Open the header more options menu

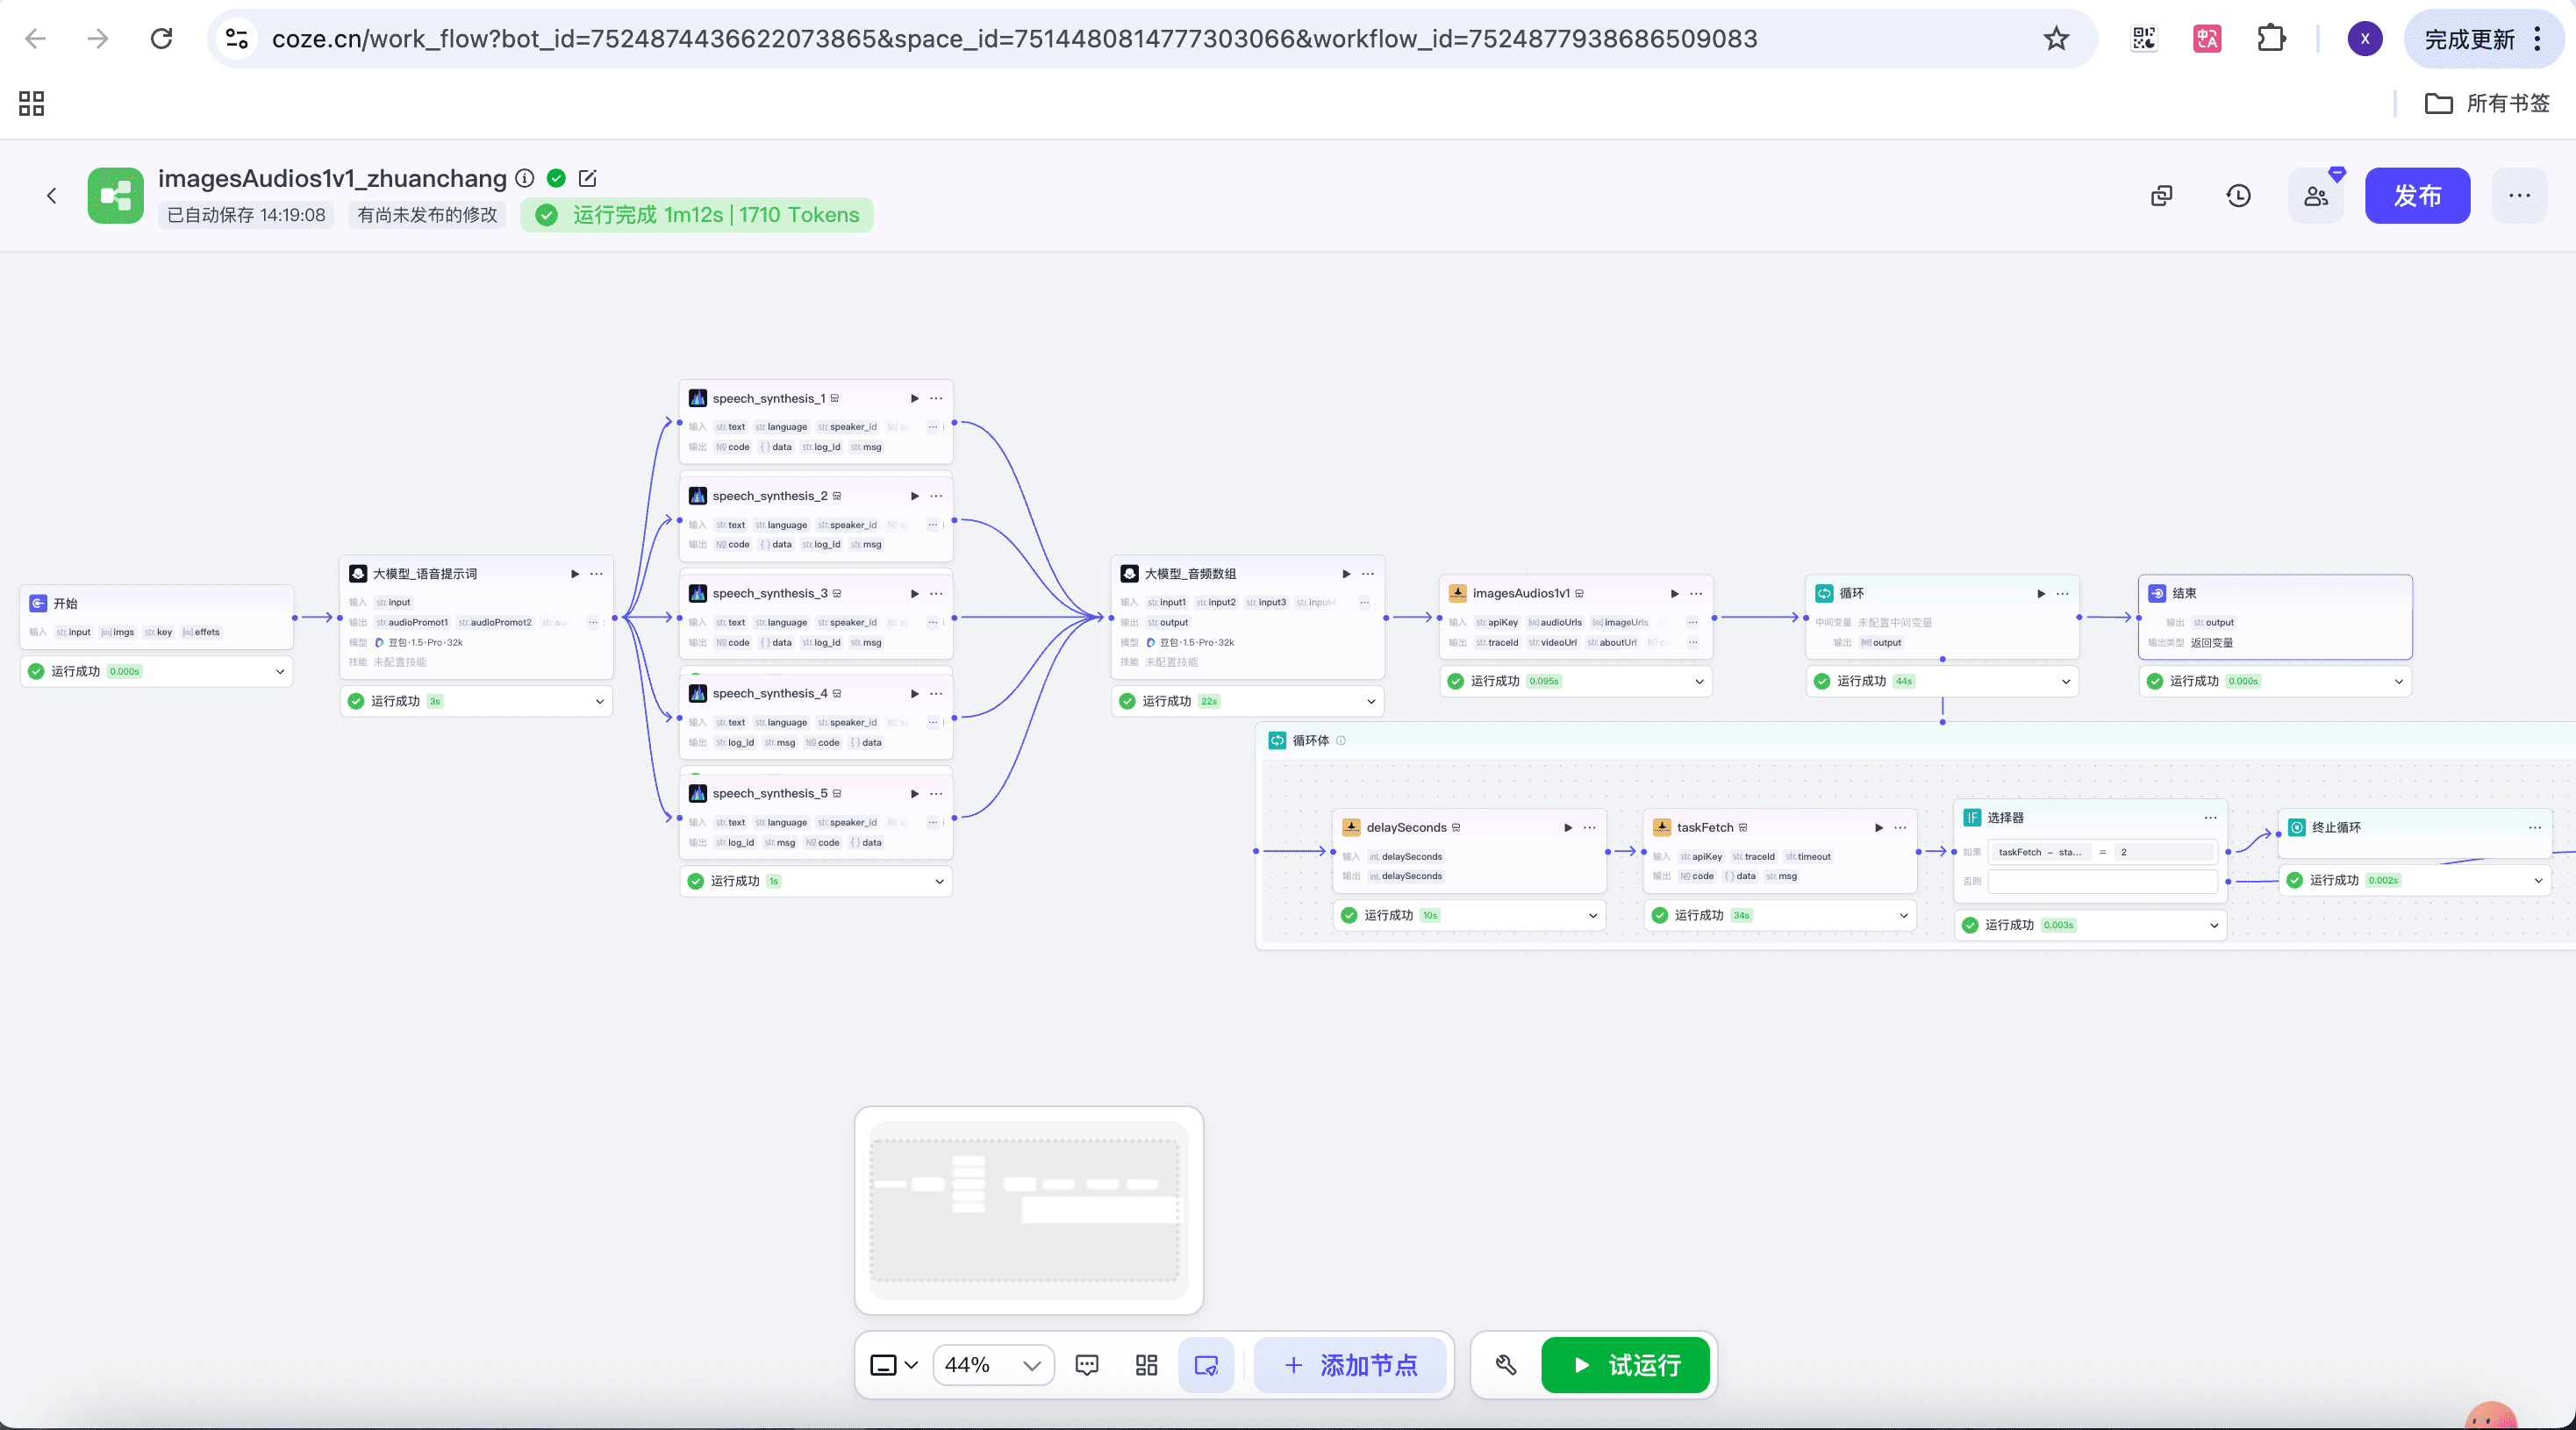point(2519,196)
